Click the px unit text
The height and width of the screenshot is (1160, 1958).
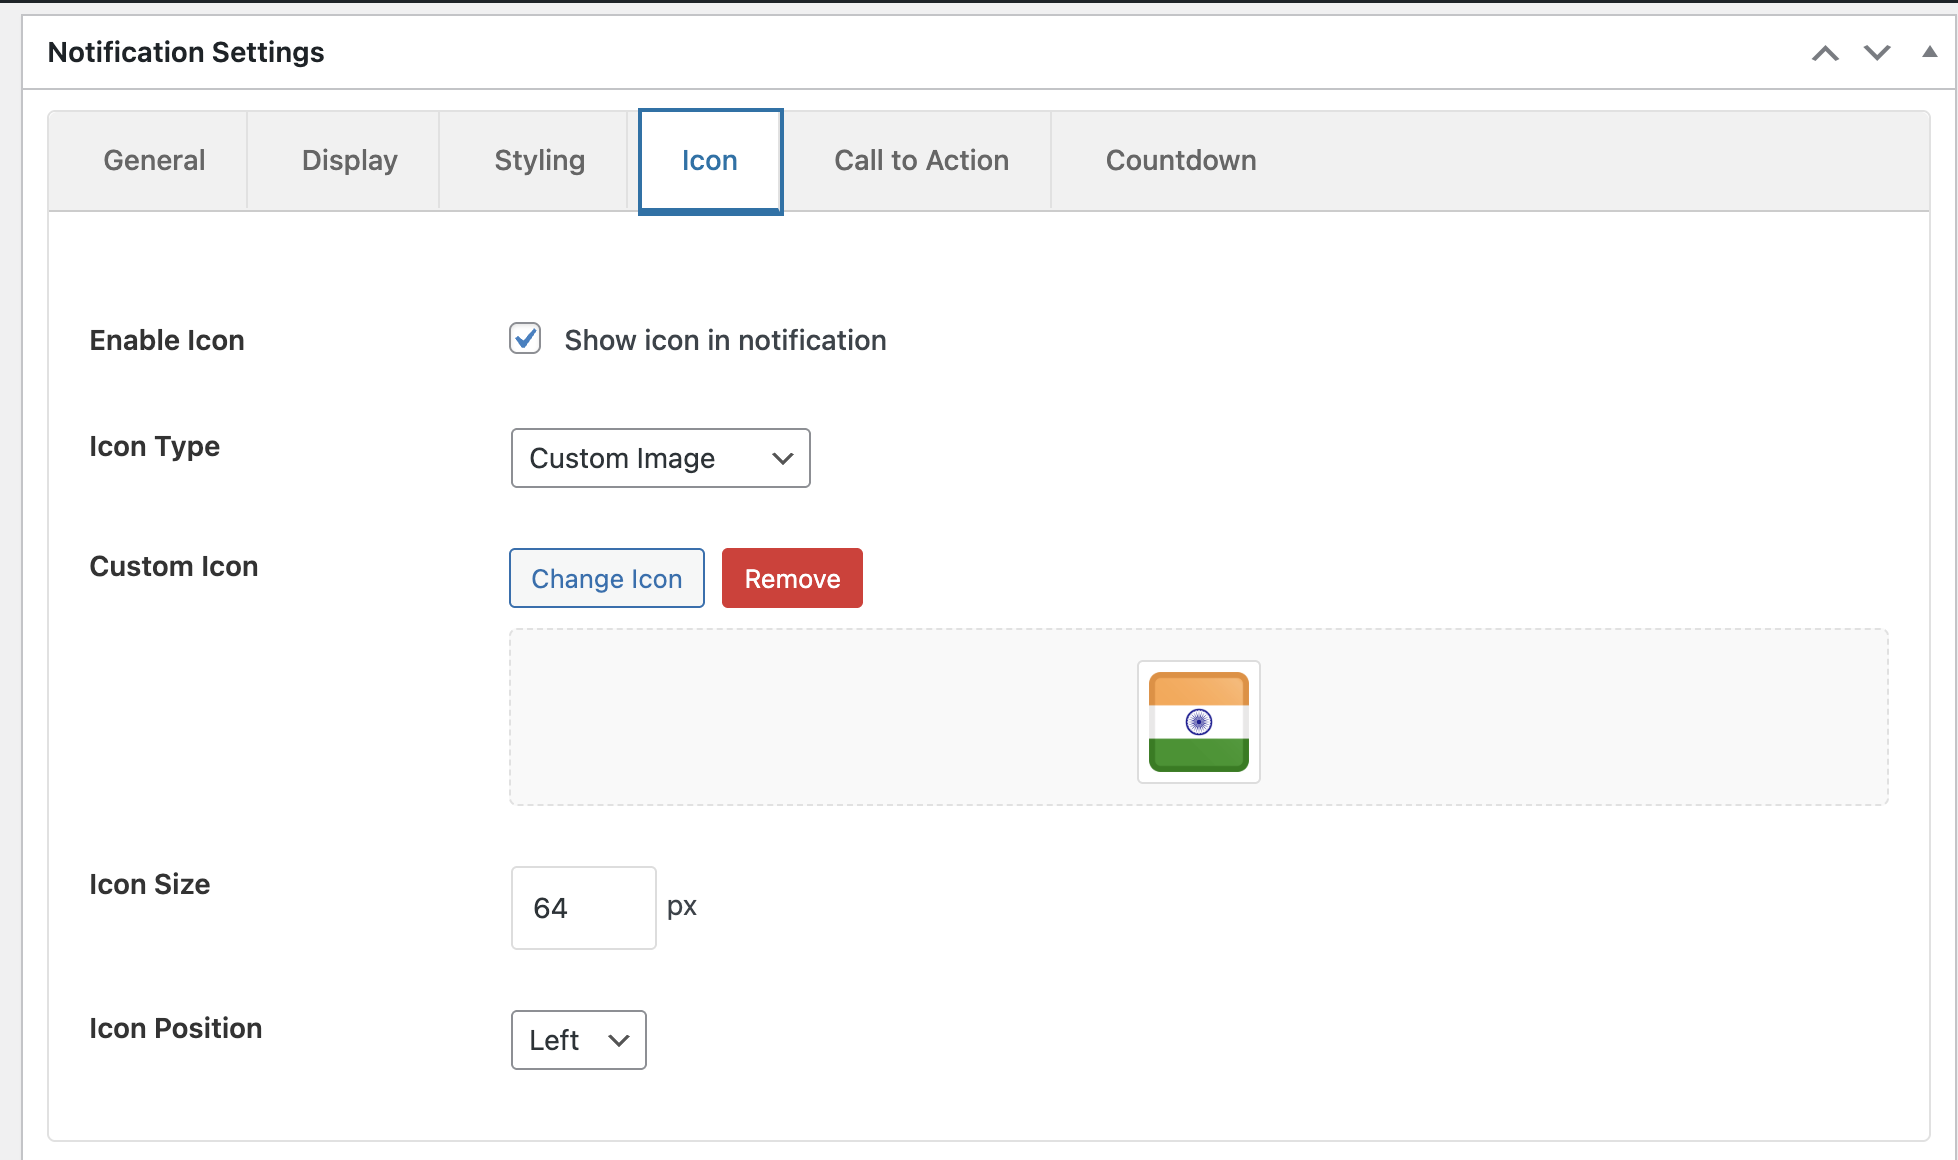click(x=682, y=906)
